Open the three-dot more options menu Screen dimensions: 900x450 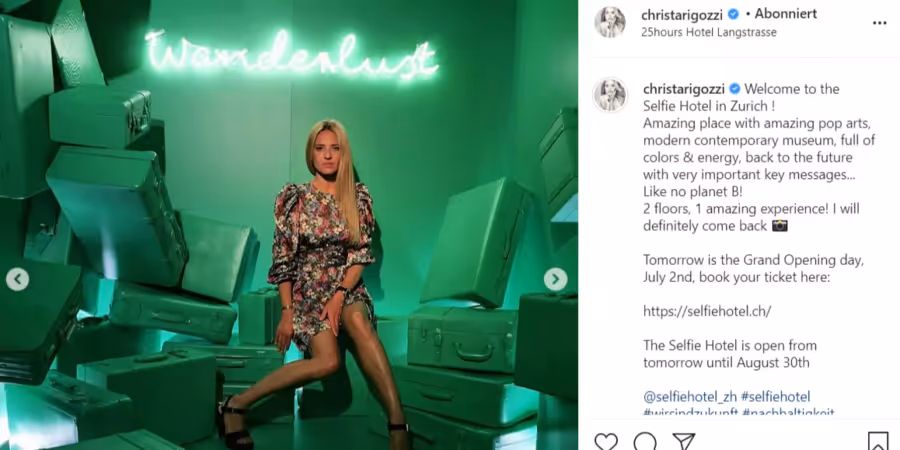pyautogui.click(x=879, y=23)
